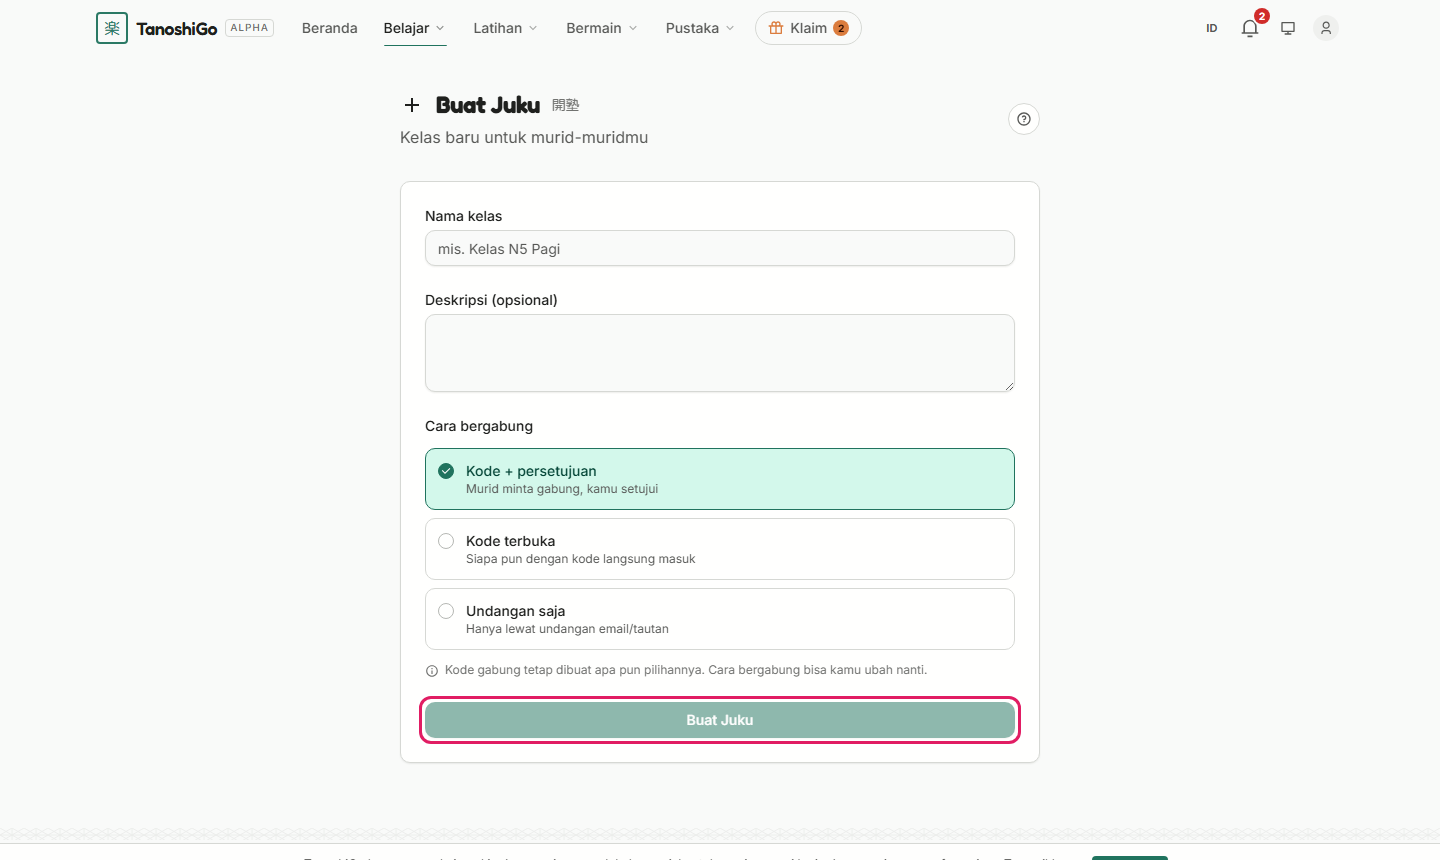This screenshot has height=860, width=1440.
Task: Click the TanoshiGo brand name
Action: (177, 29)
